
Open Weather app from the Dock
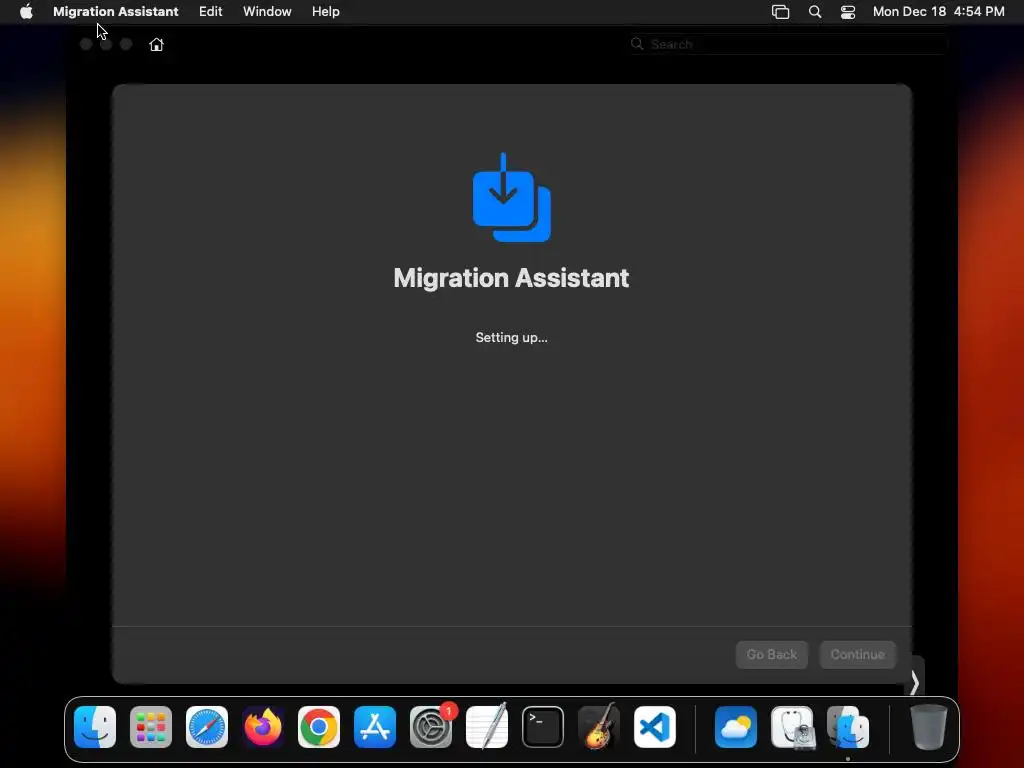pos(736,727)
